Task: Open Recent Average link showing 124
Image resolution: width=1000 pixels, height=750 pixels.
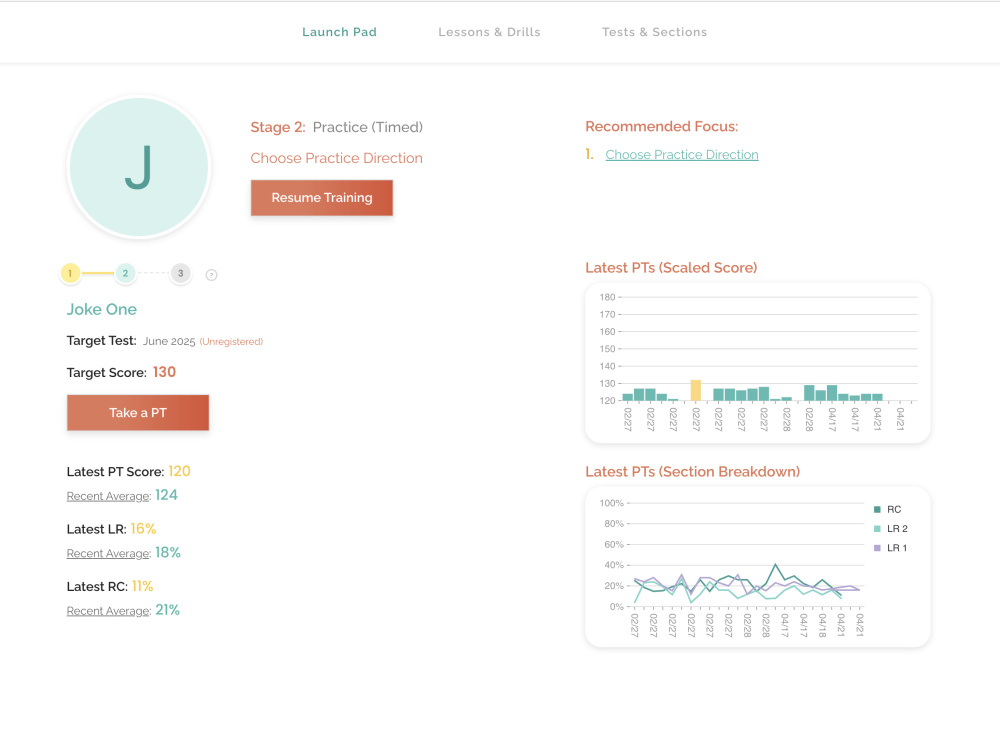Action: point(108,496)
